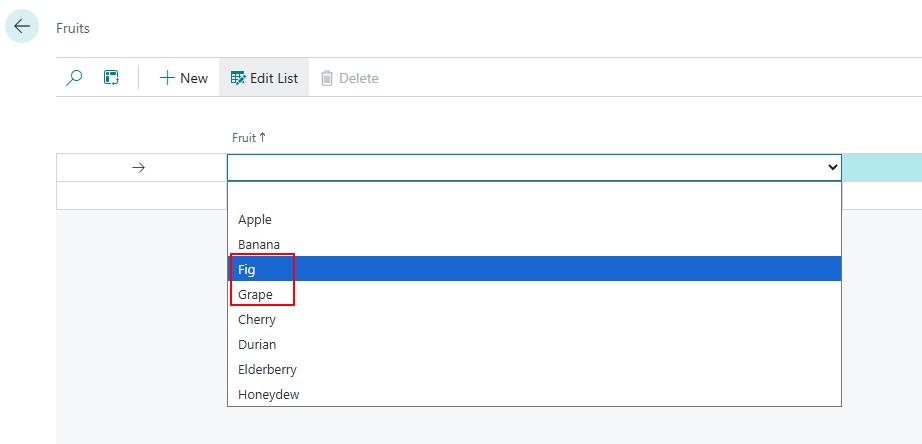Screen dimensions: 922x444
Task: Collapse the Fruit dropdown chevron
Action: 832,168
